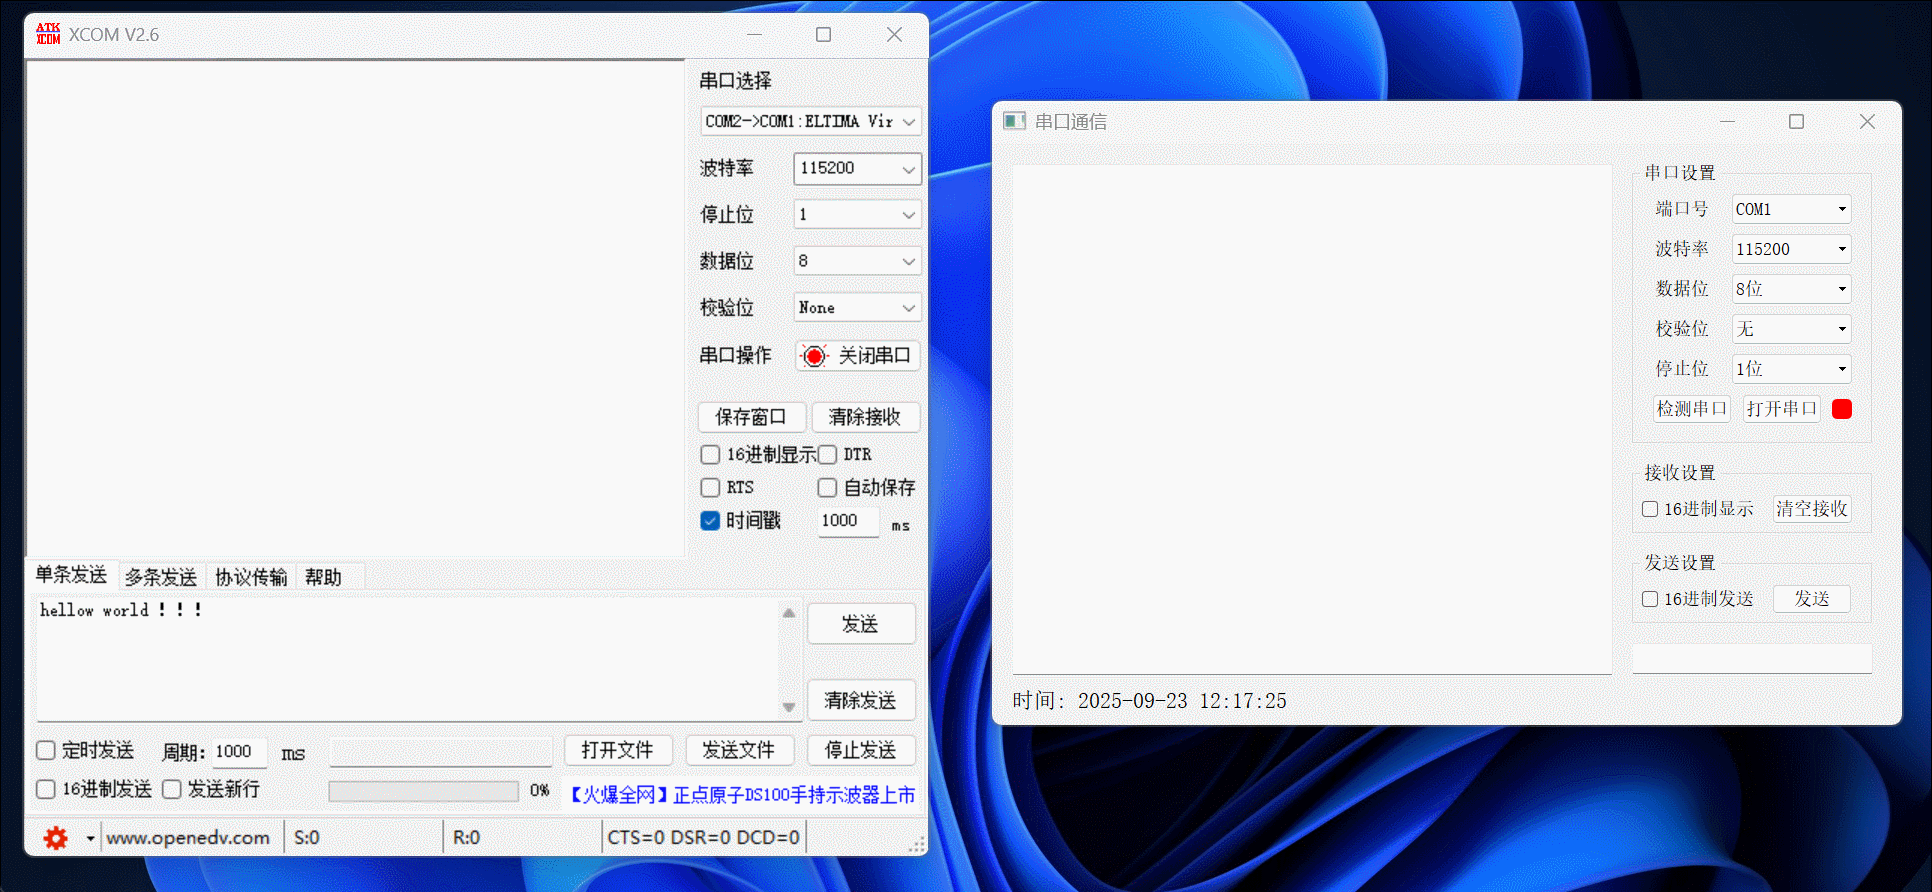Toggle 16进制发送 checkbox in 串口通信 window
The width and height of the screenshot is (1932, 892).
pyautogui.click(x=1650, y=599)
